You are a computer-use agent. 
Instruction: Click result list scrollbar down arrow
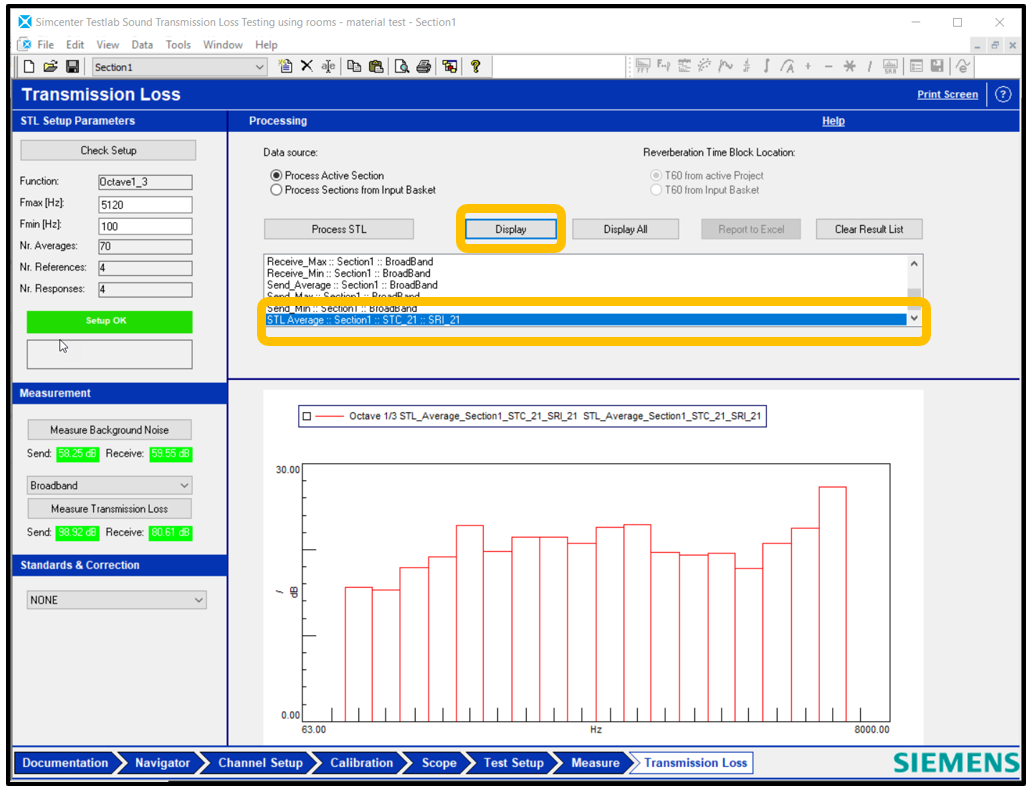click(914, 319)
